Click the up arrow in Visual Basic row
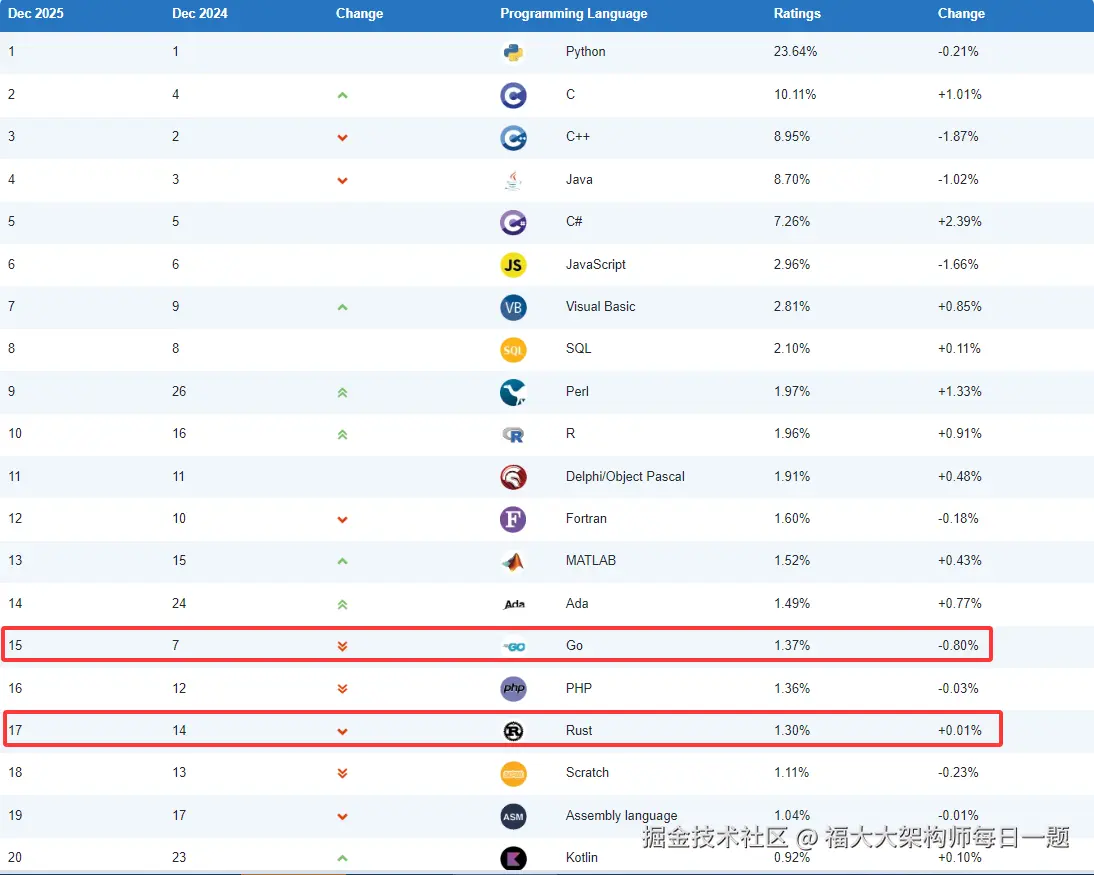The height and width of the screenshot is (875, 1094). [342, 308]
